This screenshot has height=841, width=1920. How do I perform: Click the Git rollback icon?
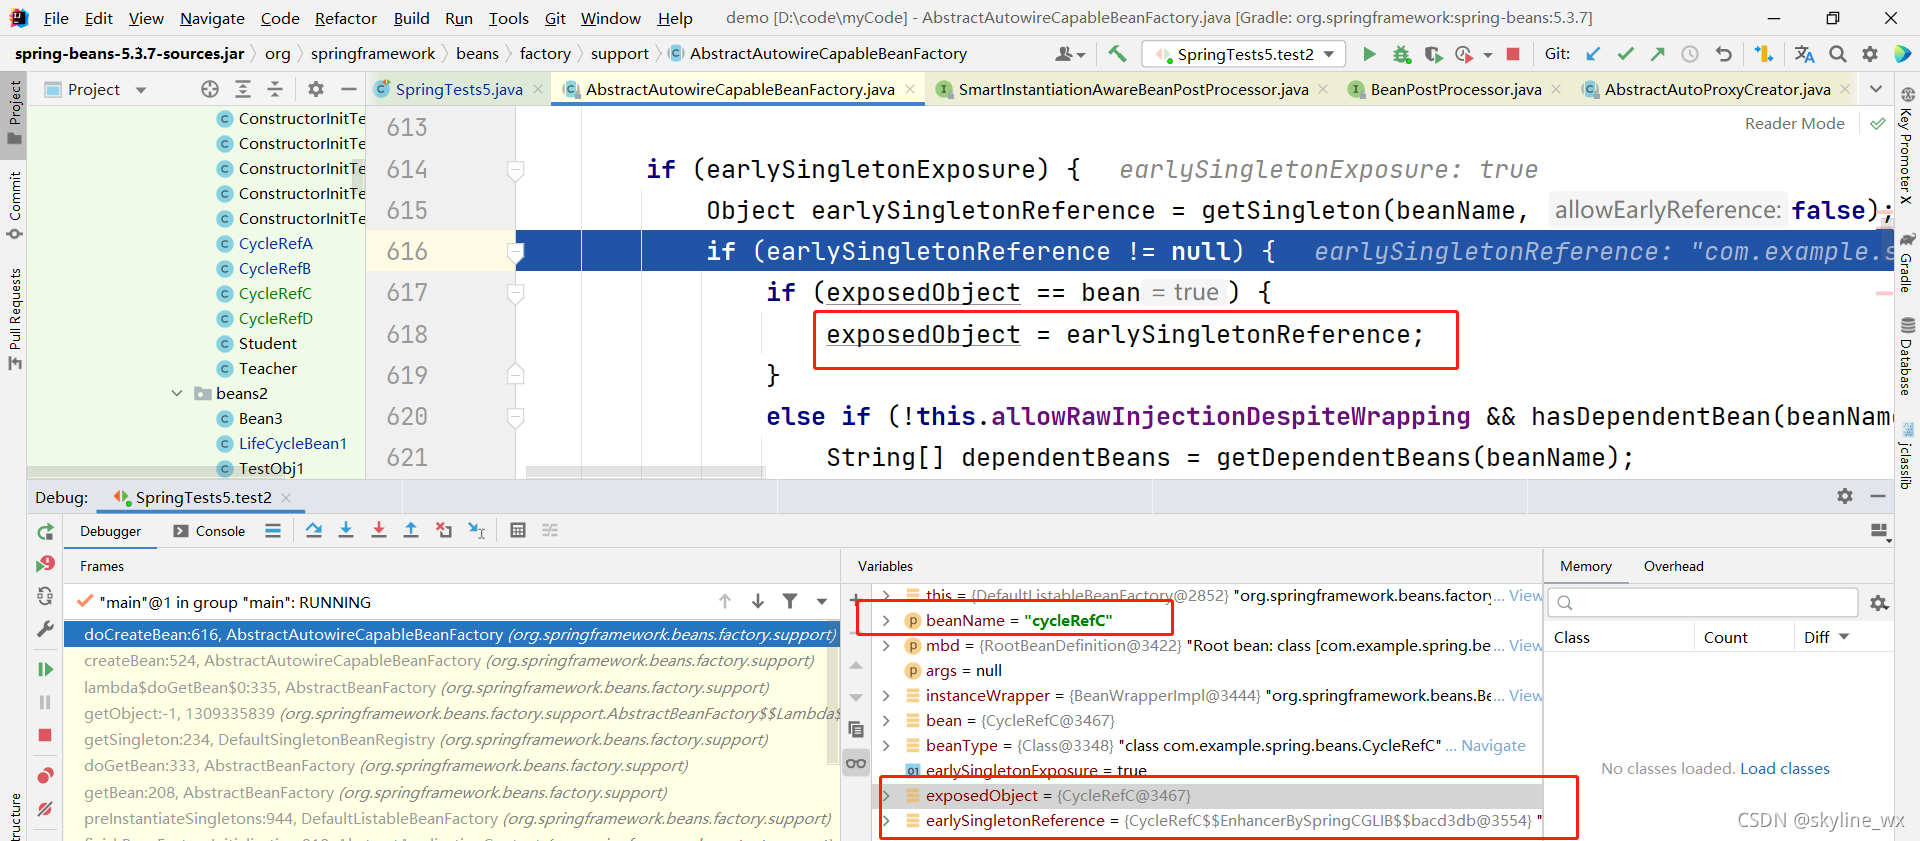[x=1723, y=54]
